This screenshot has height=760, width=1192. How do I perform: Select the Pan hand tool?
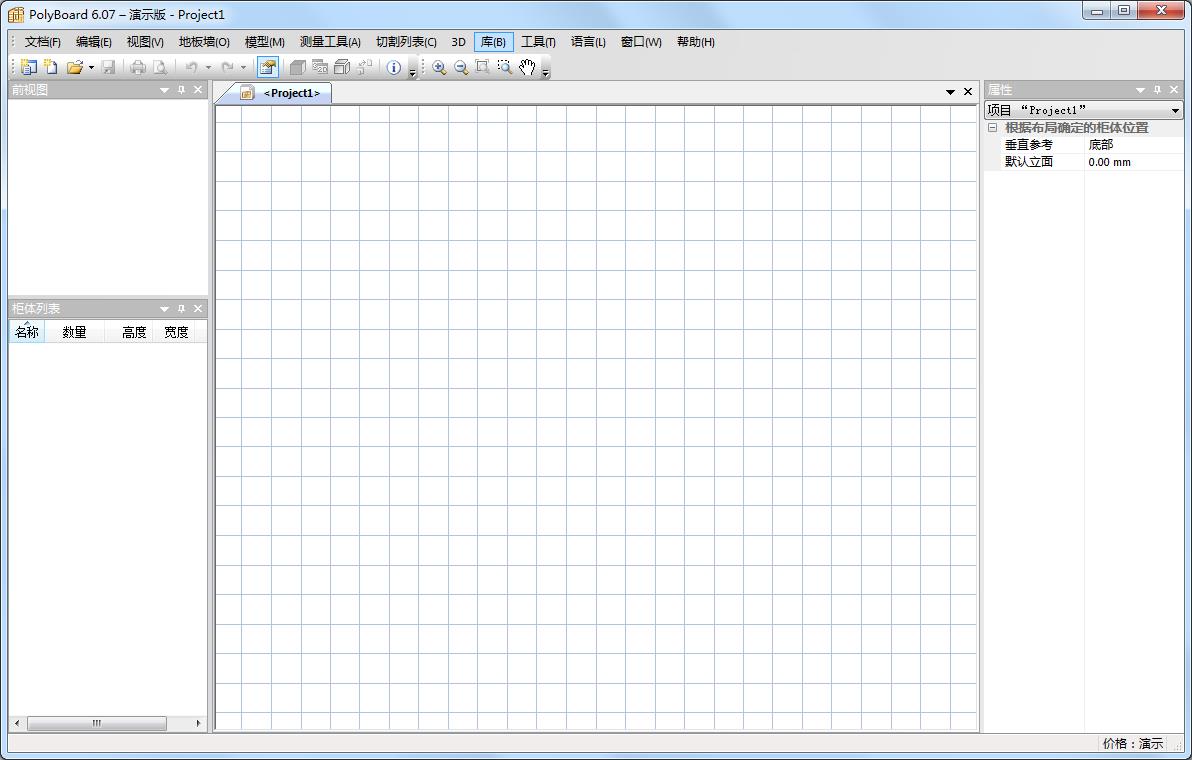click(x=527, y=67)
